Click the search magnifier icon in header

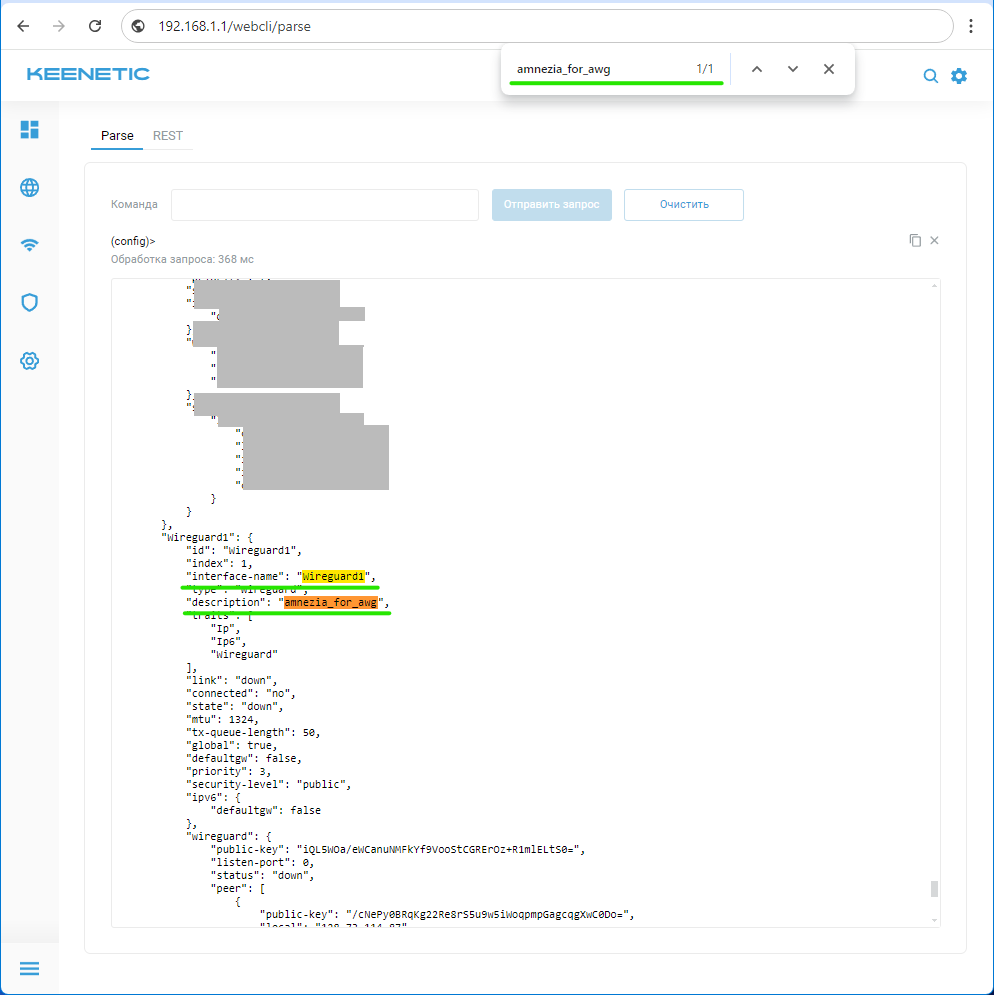(930, 76)
